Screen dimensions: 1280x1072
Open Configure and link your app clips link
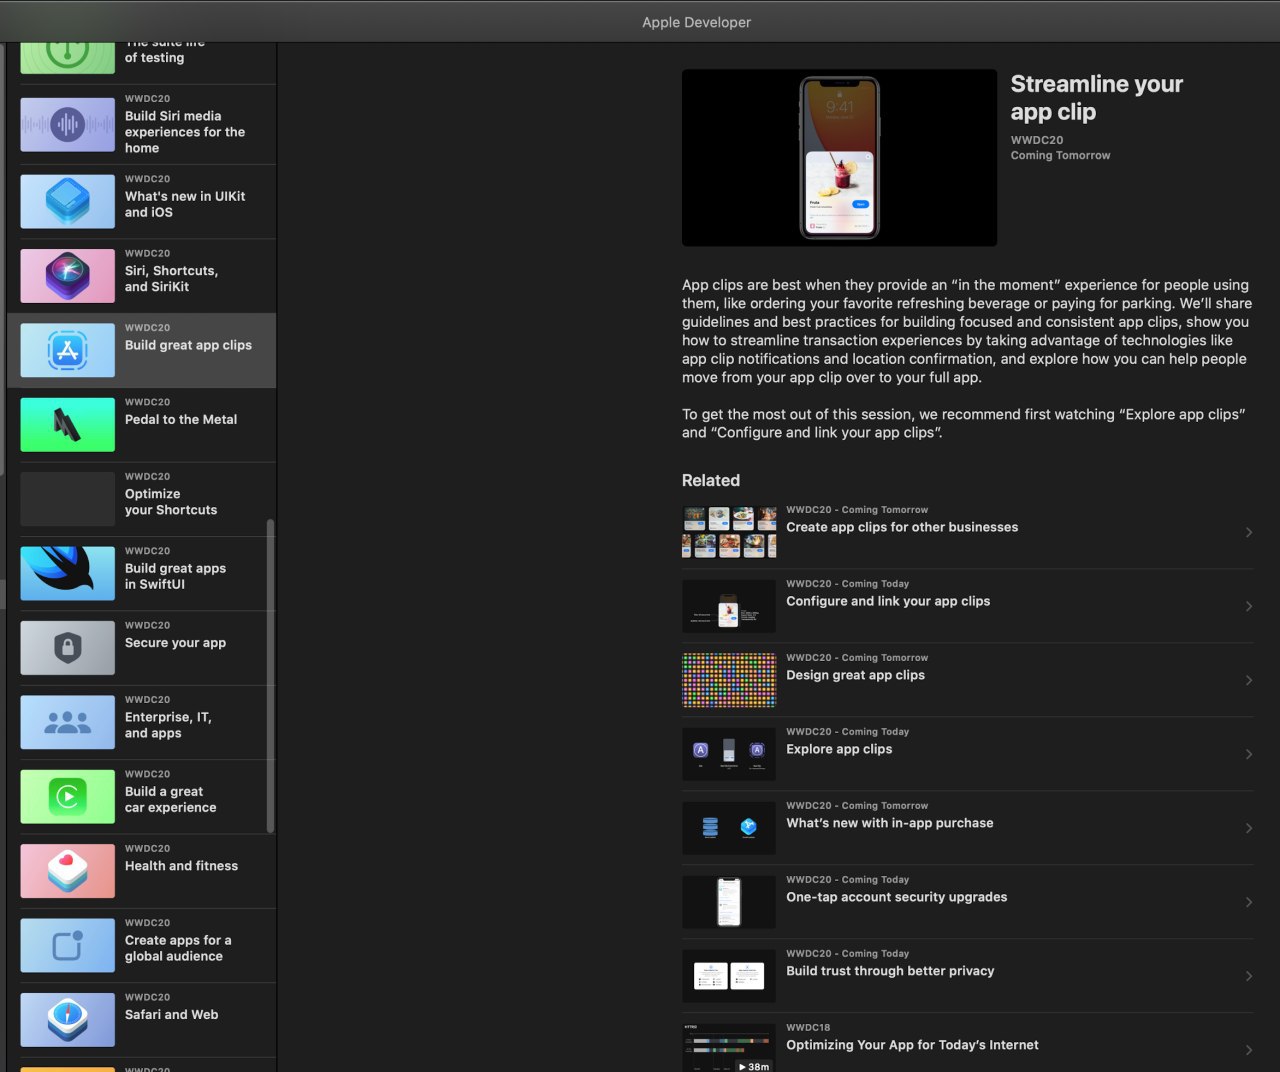888,601
